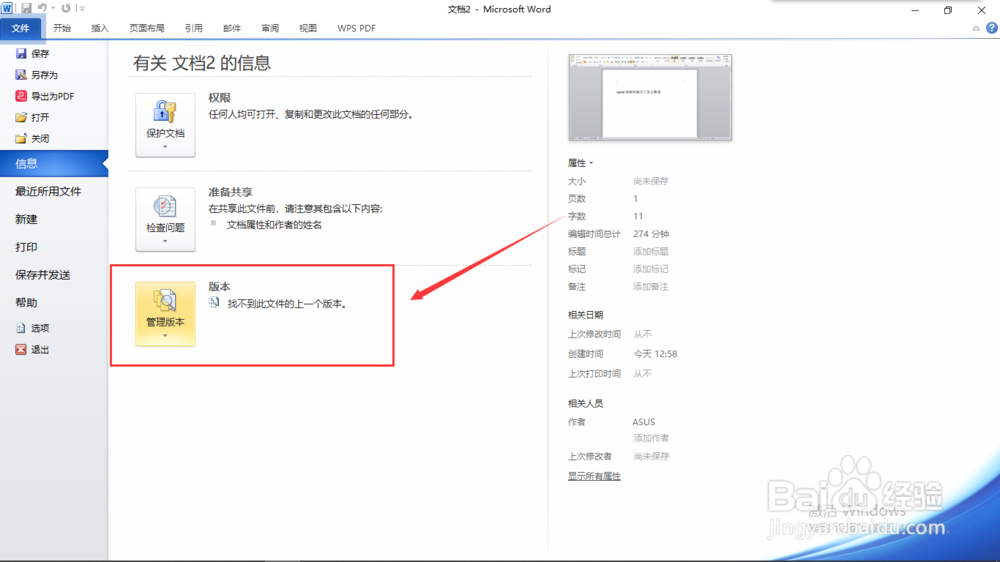This screenshot has width=1000, height=562.
Task: Minimize the ribbon using caret icon
Action: coord(976,29)
